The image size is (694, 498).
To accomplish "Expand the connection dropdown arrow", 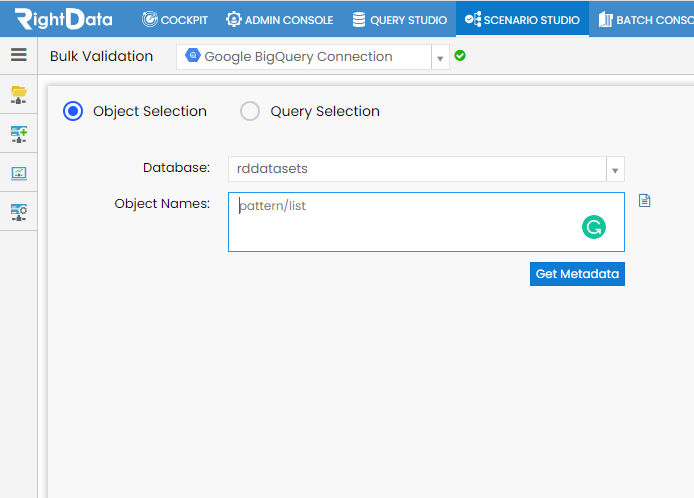I will 440,58.
